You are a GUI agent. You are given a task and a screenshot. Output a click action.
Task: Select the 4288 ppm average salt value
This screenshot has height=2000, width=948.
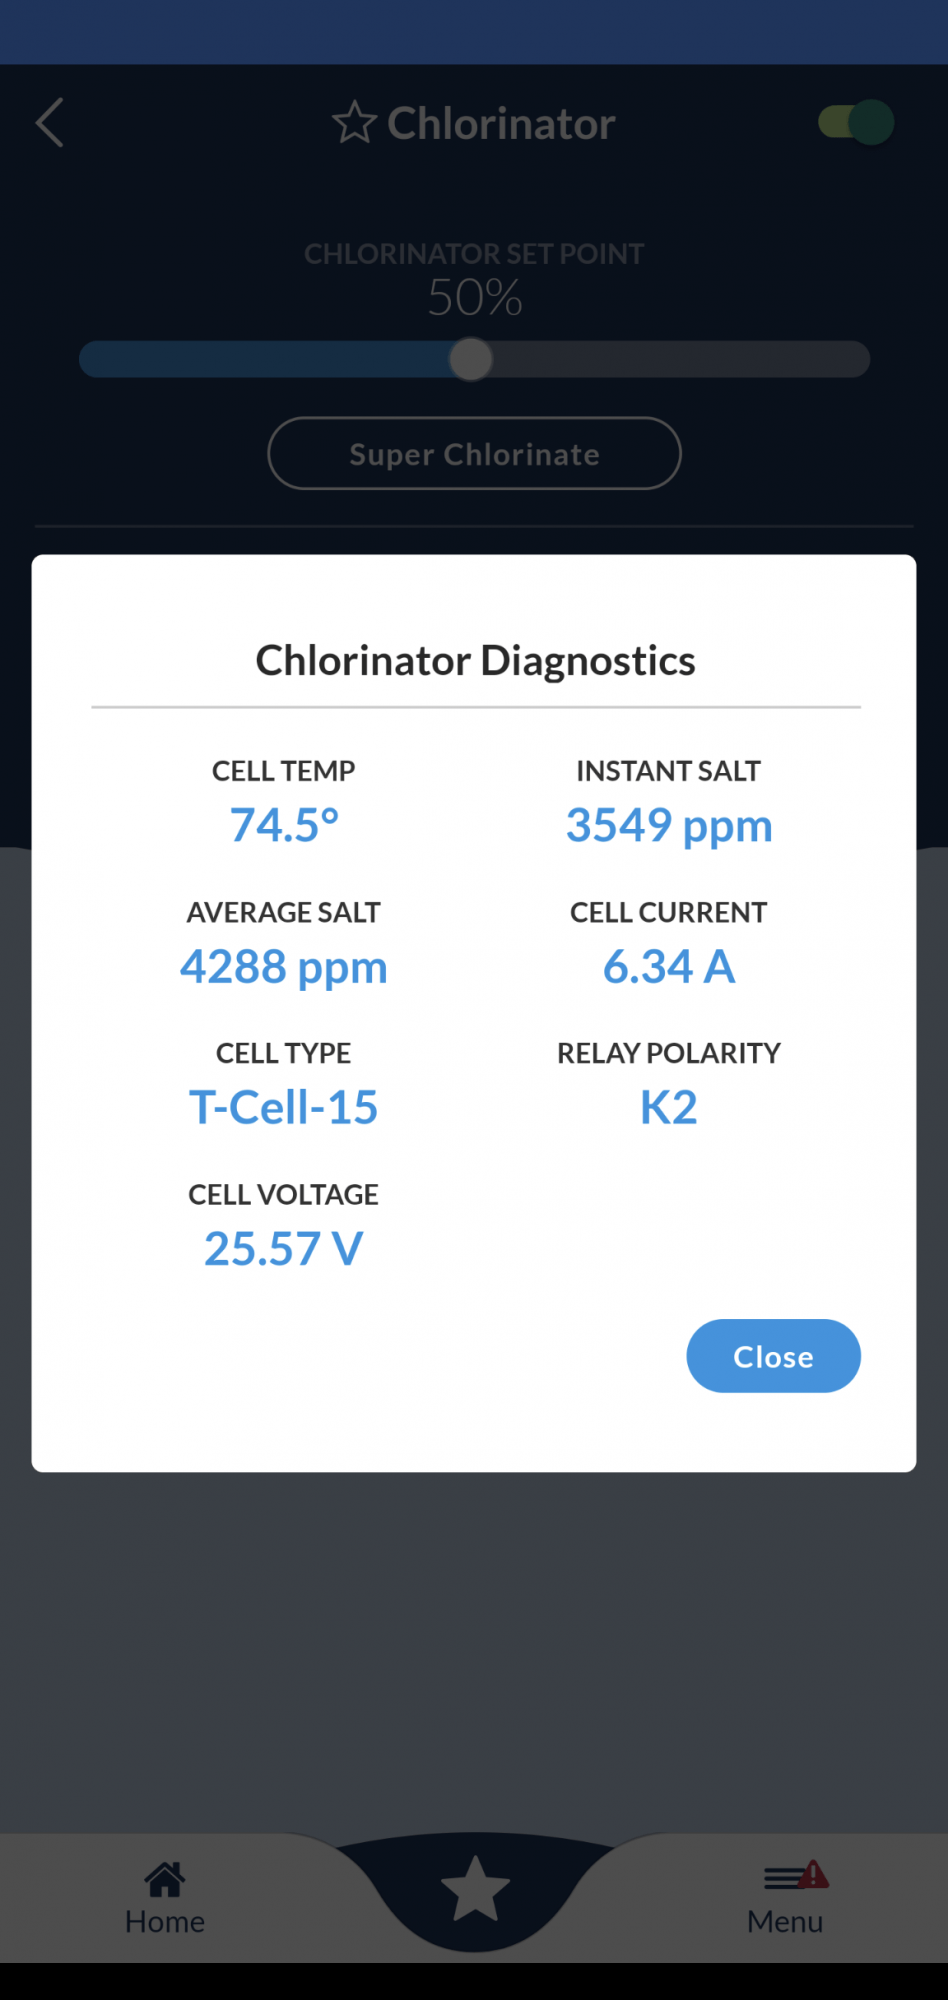[284, 967]
